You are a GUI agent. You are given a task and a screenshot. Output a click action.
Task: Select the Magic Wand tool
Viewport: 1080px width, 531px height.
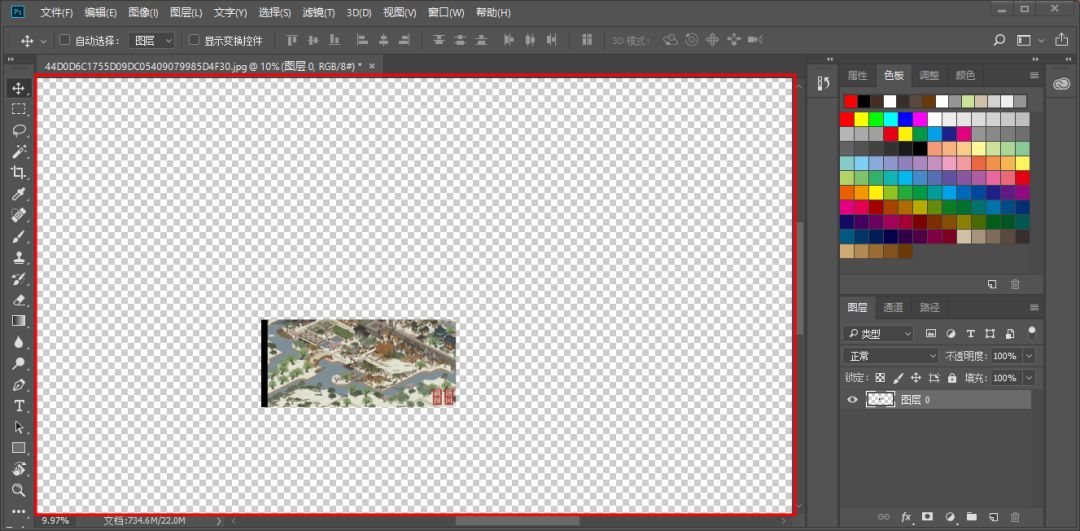tap(19, 151)
